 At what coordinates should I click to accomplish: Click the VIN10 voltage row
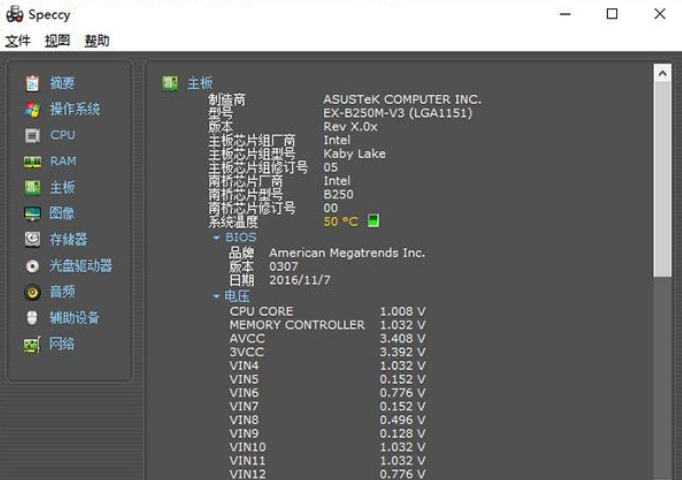(328, 447)
